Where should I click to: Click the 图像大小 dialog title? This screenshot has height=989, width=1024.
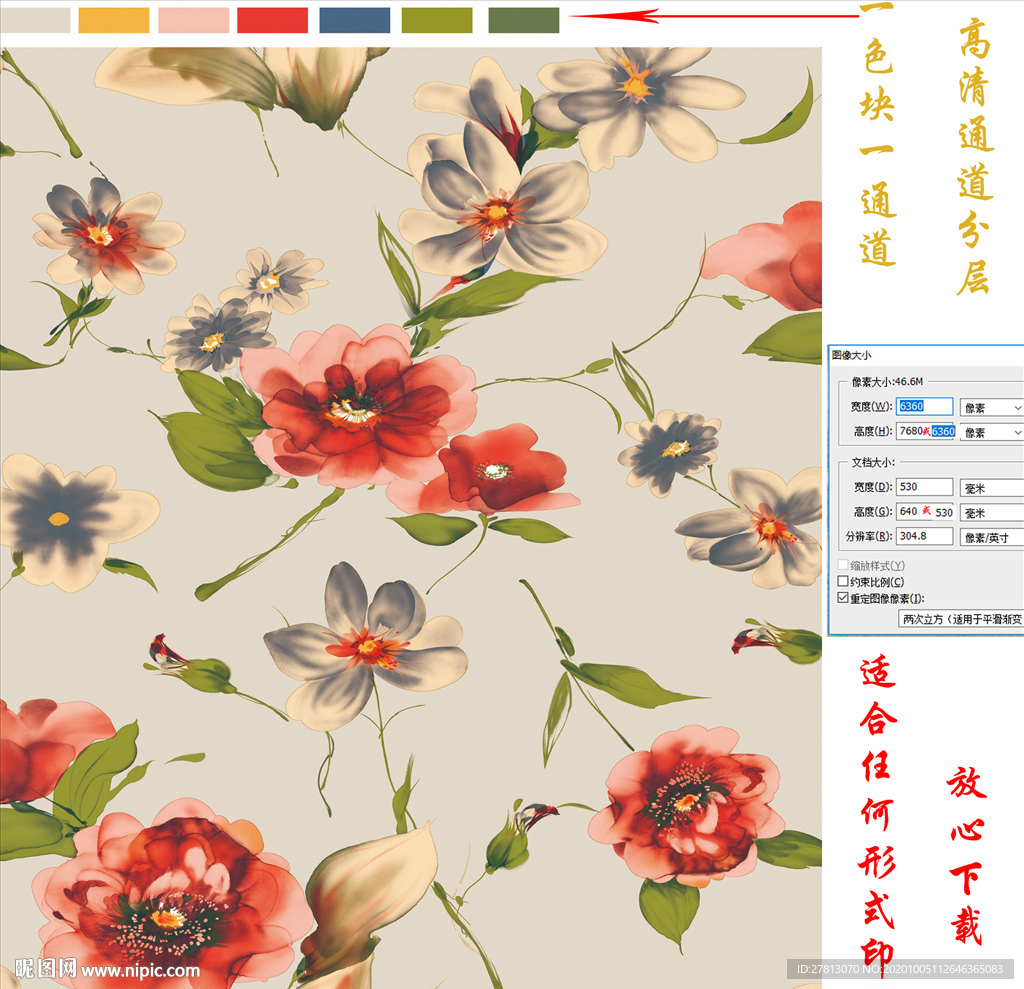851,355
